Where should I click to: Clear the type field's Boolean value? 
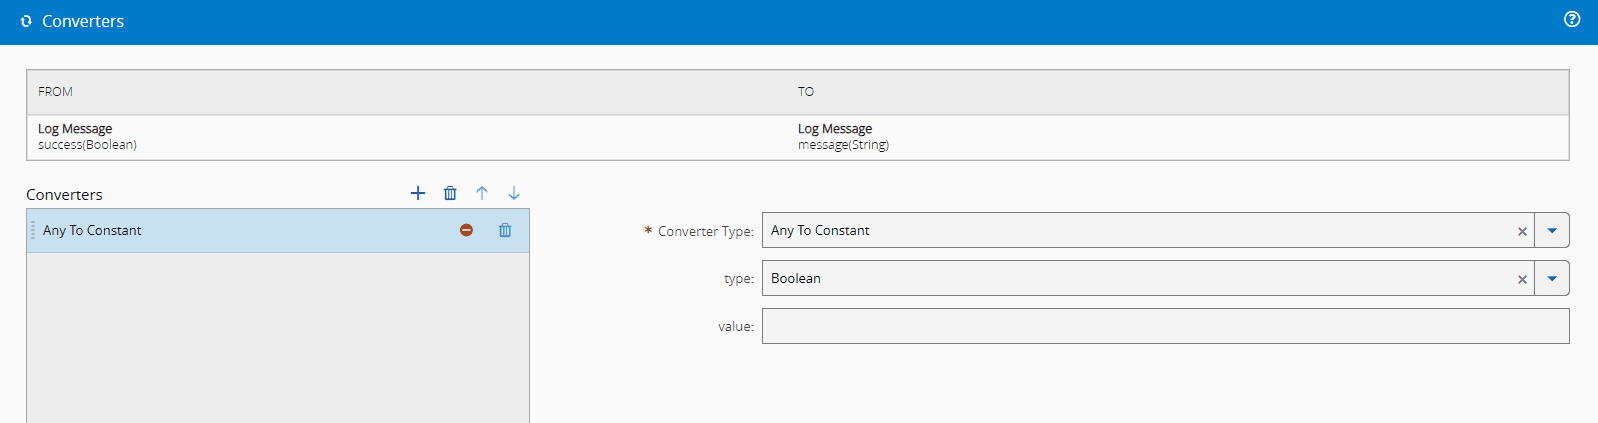point(1522,279)
